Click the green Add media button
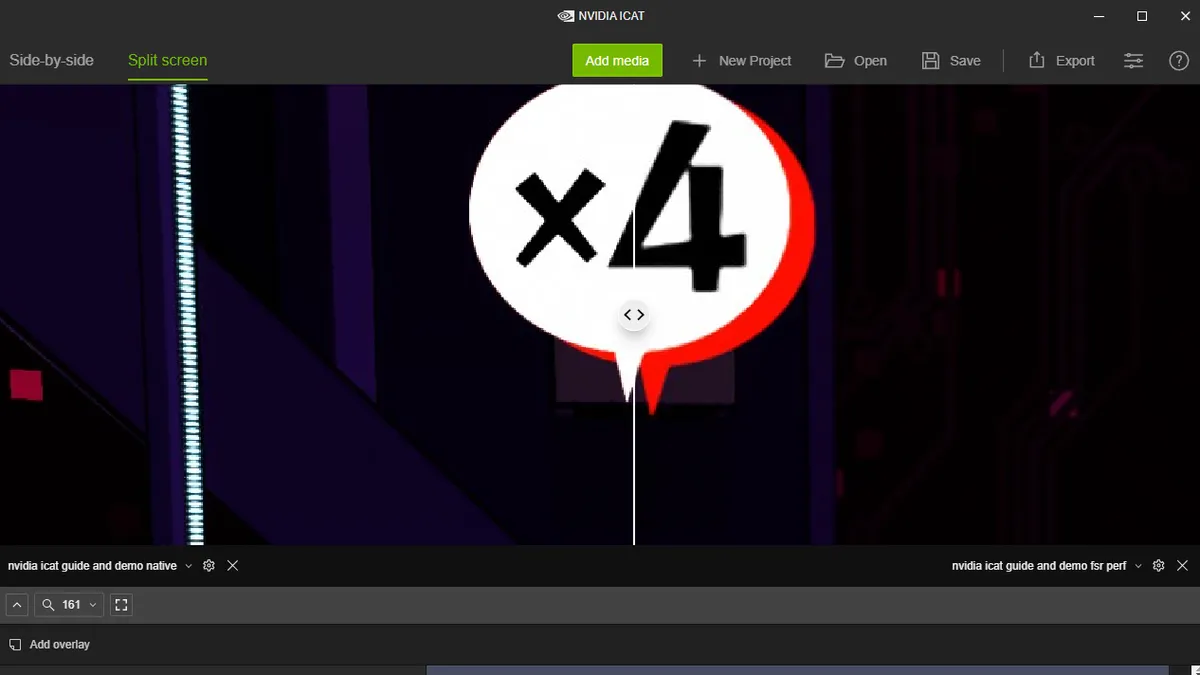The width and height of the screenshot is (1200, 675). (x=617, y=60)
